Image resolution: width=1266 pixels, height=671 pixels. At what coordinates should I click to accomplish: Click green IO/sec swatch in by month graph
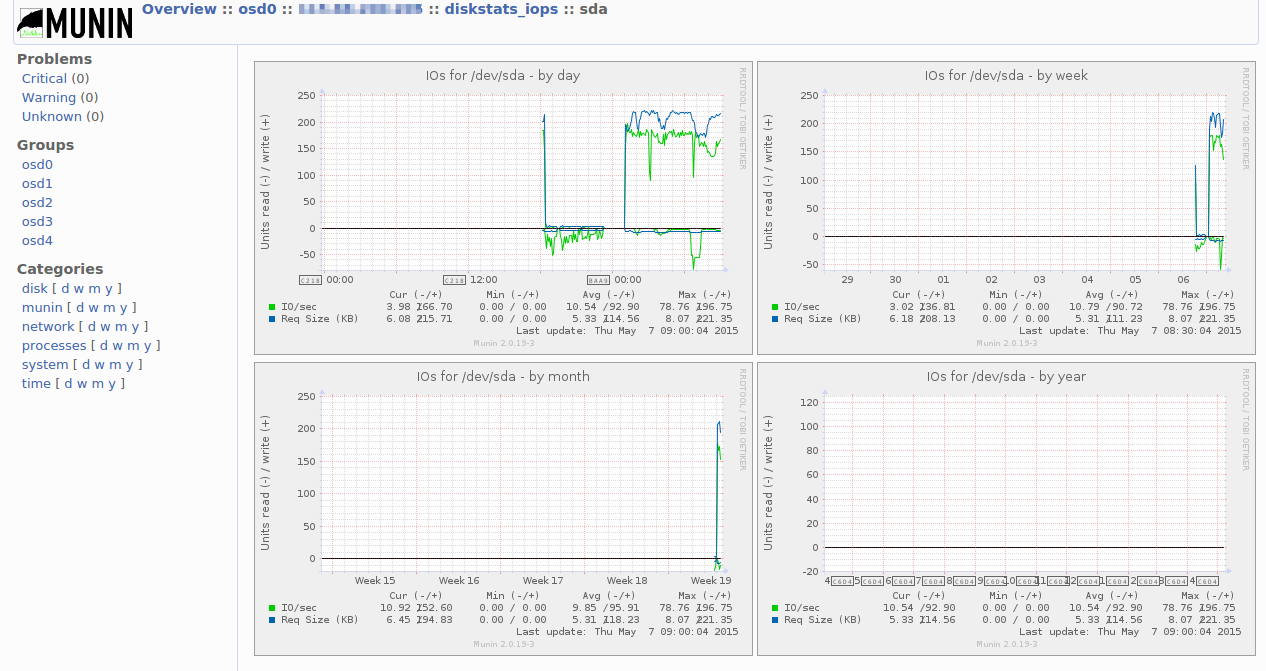[x=272, y=608]
